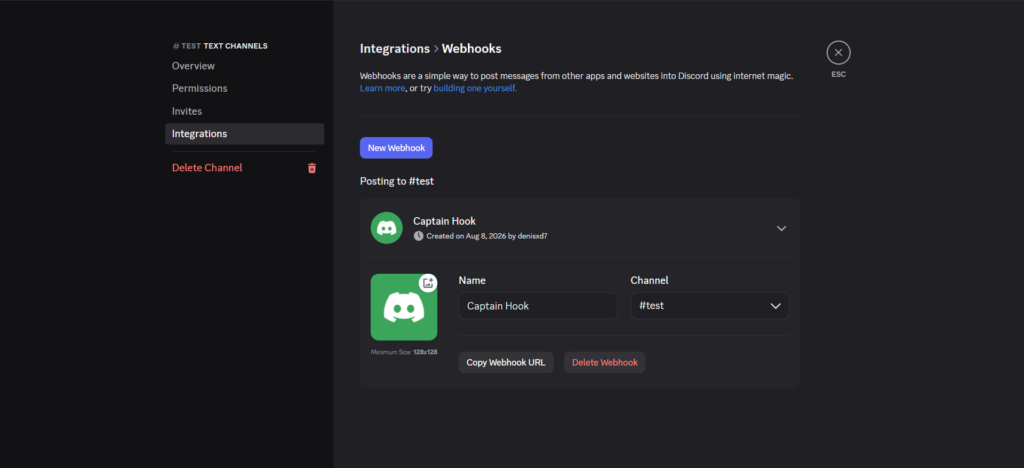Image resolution: width=1024 pixels, height=468 pixels.
Task: Click the Webhooks breadcrumb heading
Action: pyautogui.click(x=472, y=48)
